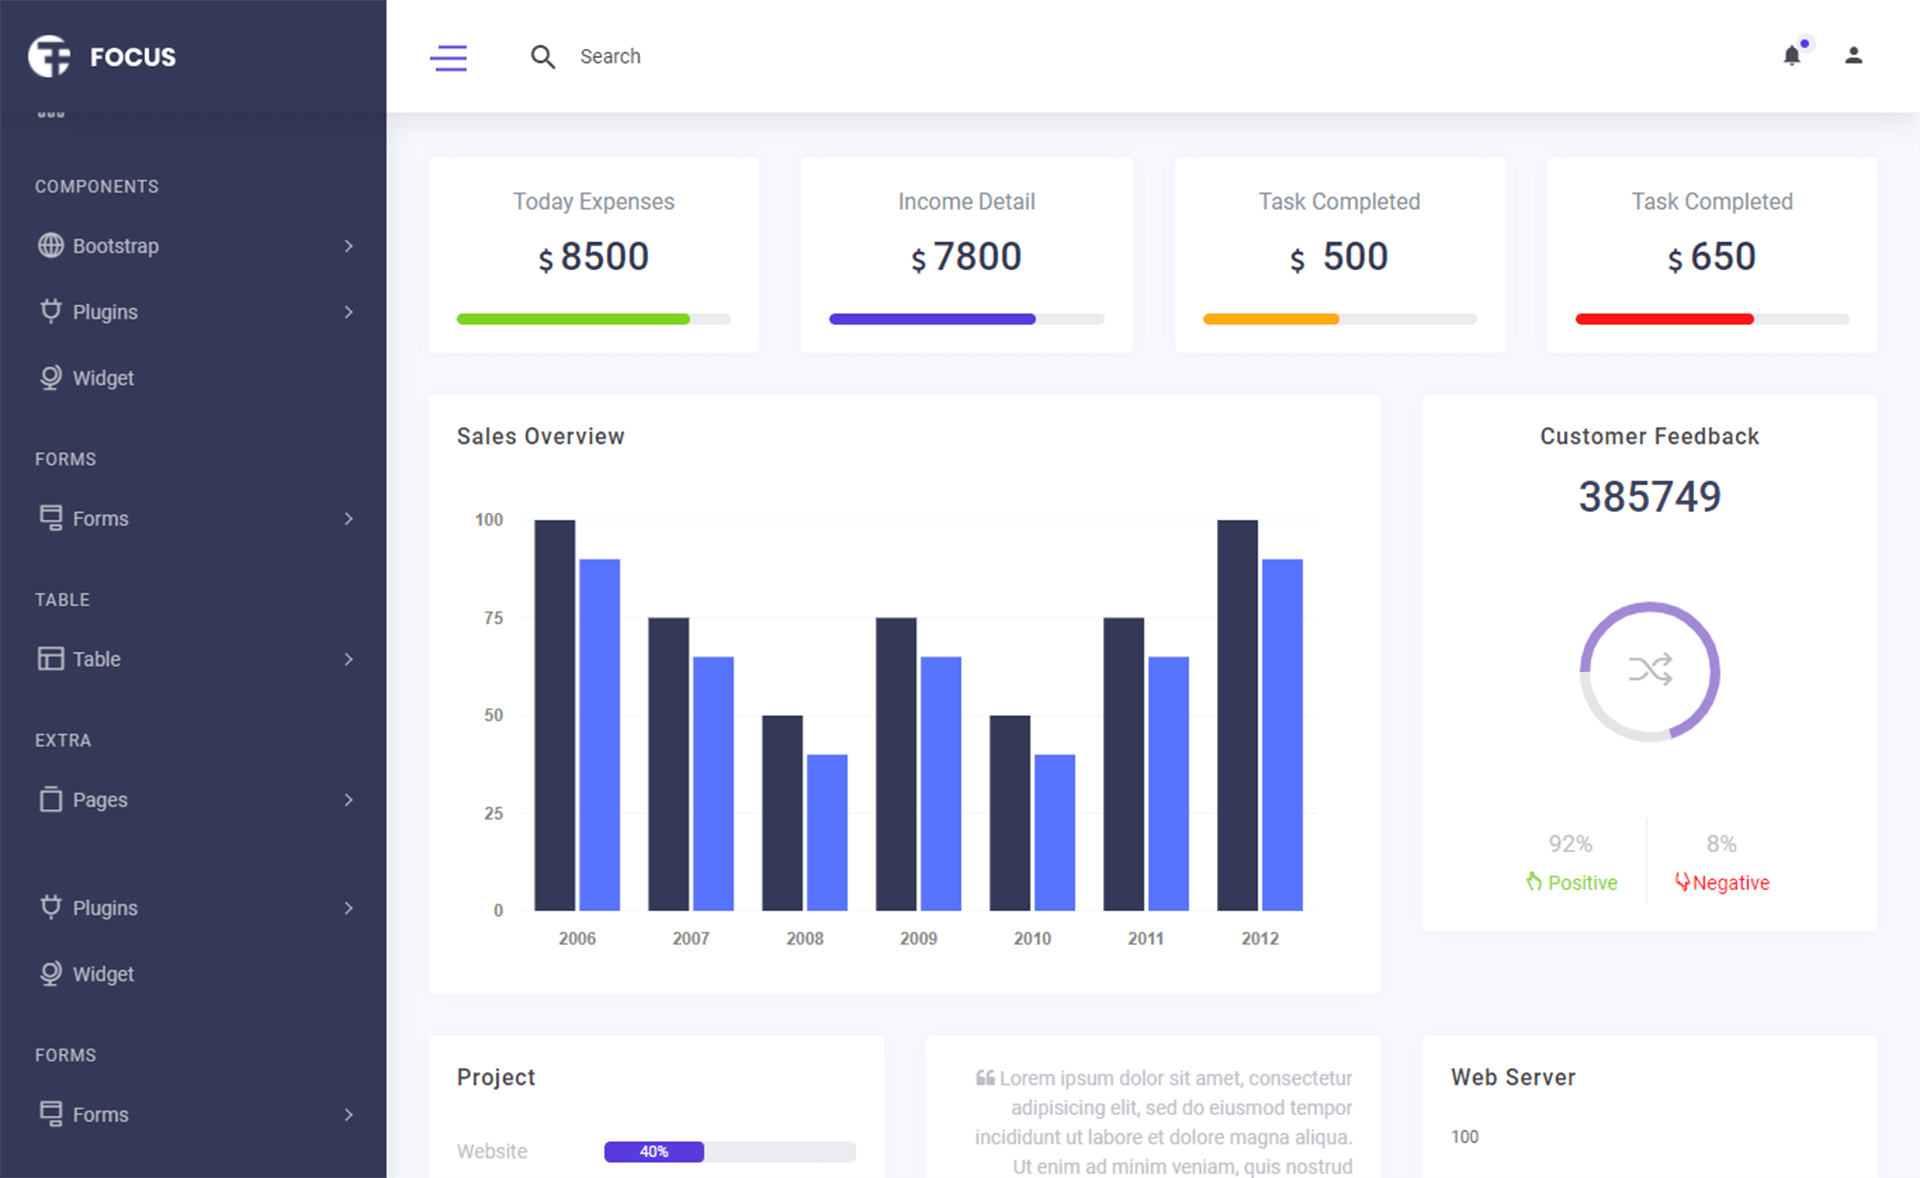Image resolution: width=1920 pixels, height=1178 pixels.
Task: Click the Positive feedback percentage link
Action: 1569,882
